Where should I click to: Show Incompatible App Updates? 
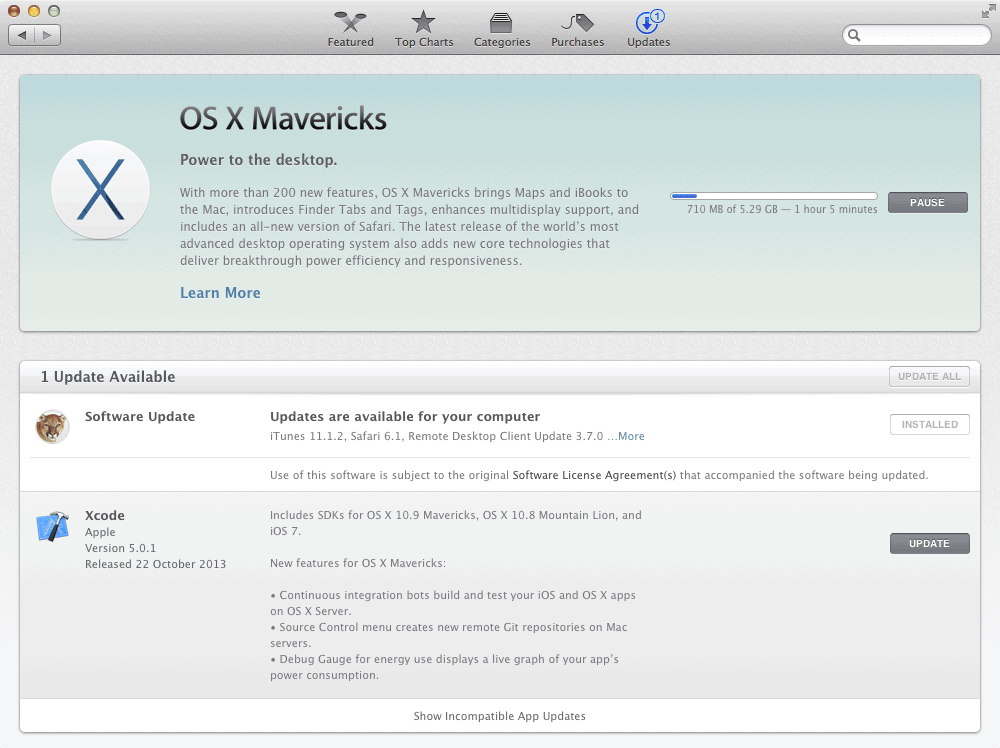click(499, 716)
